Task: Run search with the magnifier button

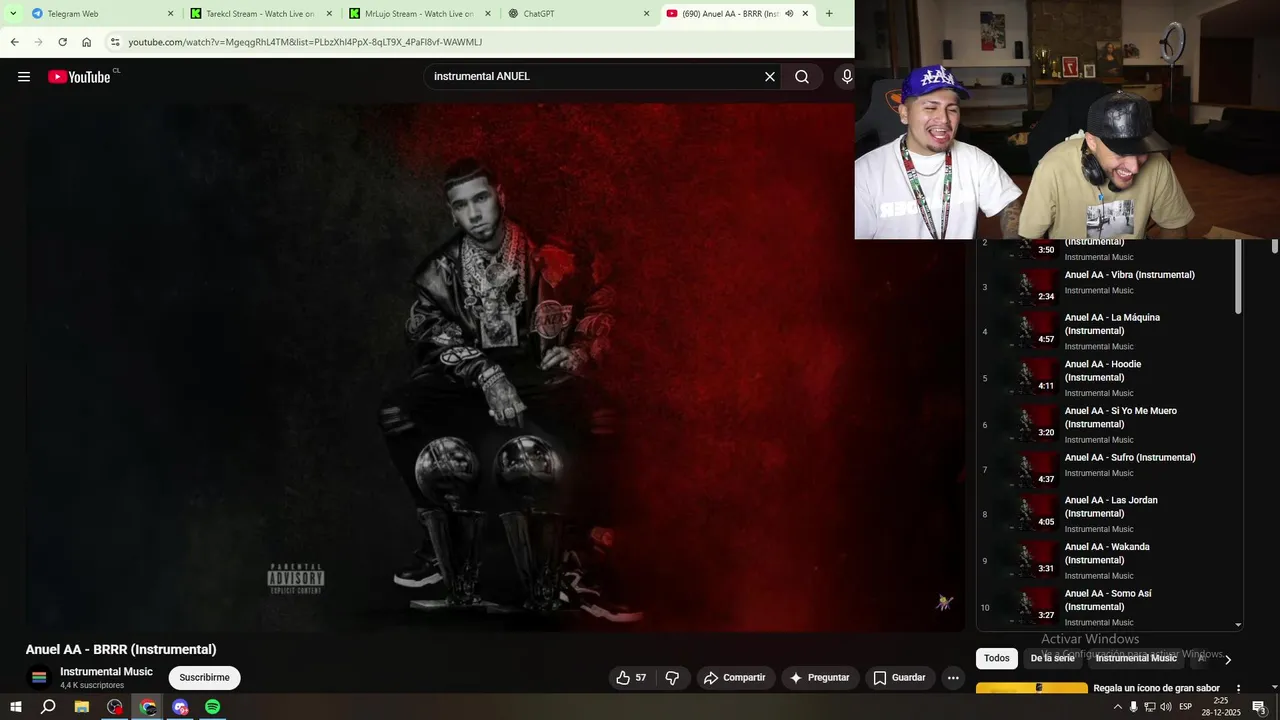Action: tap(802, 77)
